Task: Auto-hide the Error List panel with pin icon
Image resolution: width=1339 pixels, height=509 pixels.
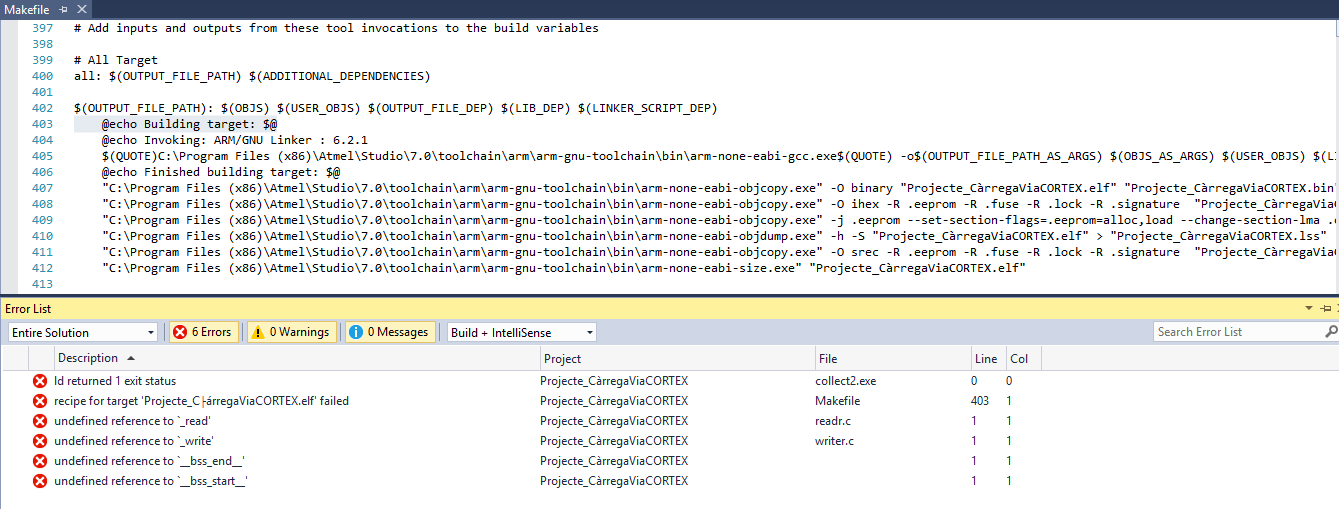Action: tap(1324, 310)
